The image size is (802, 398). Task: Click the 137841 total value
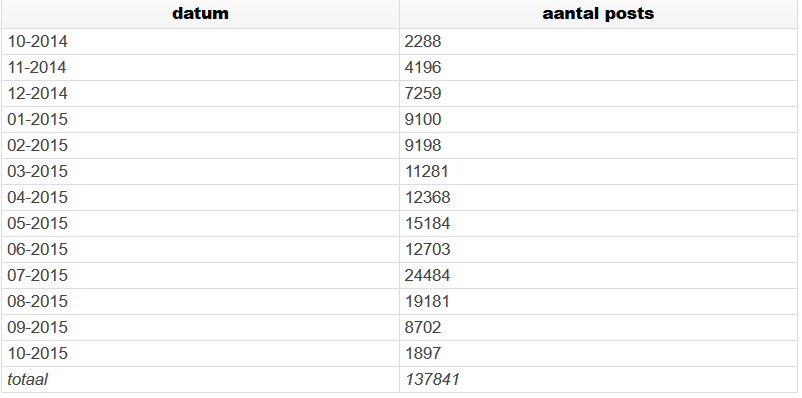point(432,380)
